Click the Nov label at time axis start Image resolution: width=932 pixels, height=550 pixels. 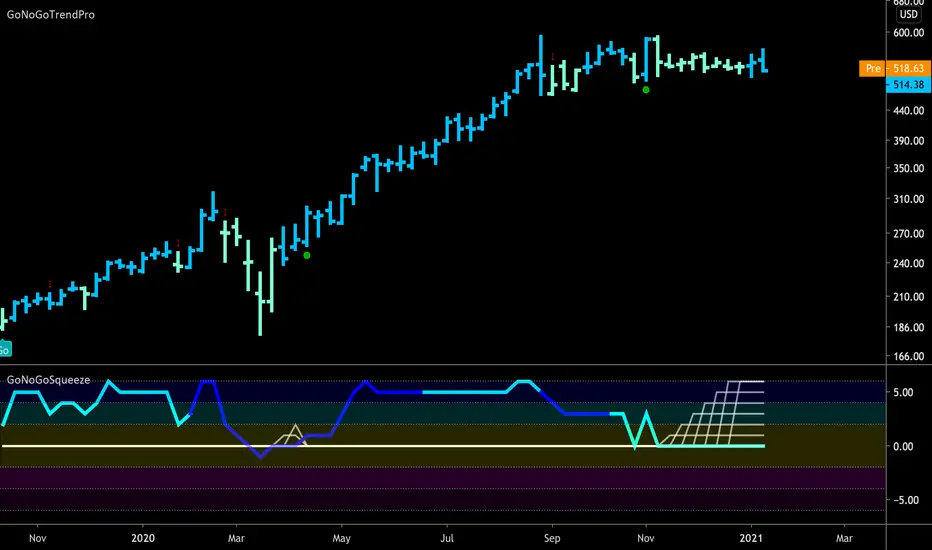tap(37, 538)
